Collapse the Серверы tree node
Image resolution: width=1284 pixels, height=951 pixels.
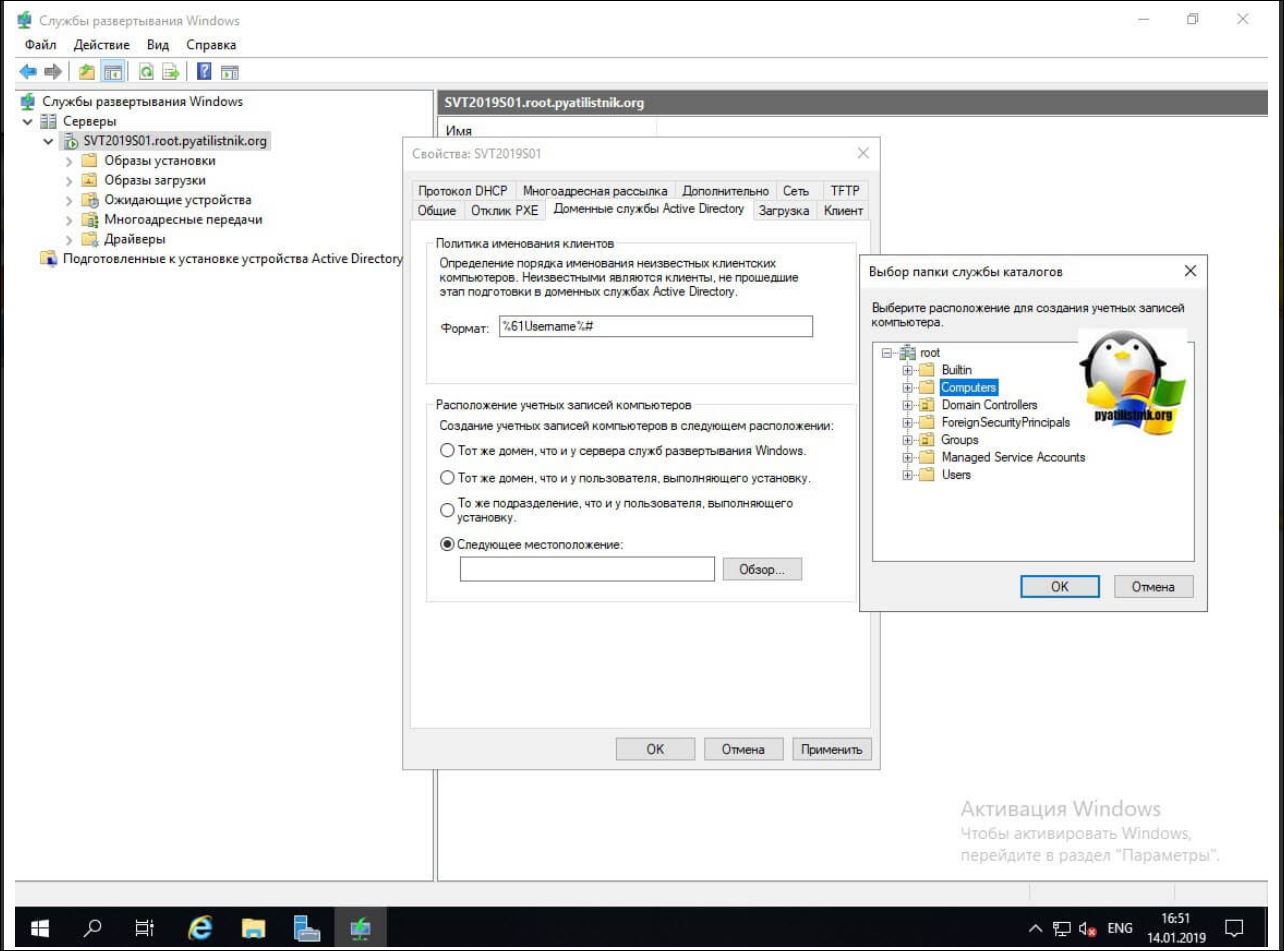28,121
